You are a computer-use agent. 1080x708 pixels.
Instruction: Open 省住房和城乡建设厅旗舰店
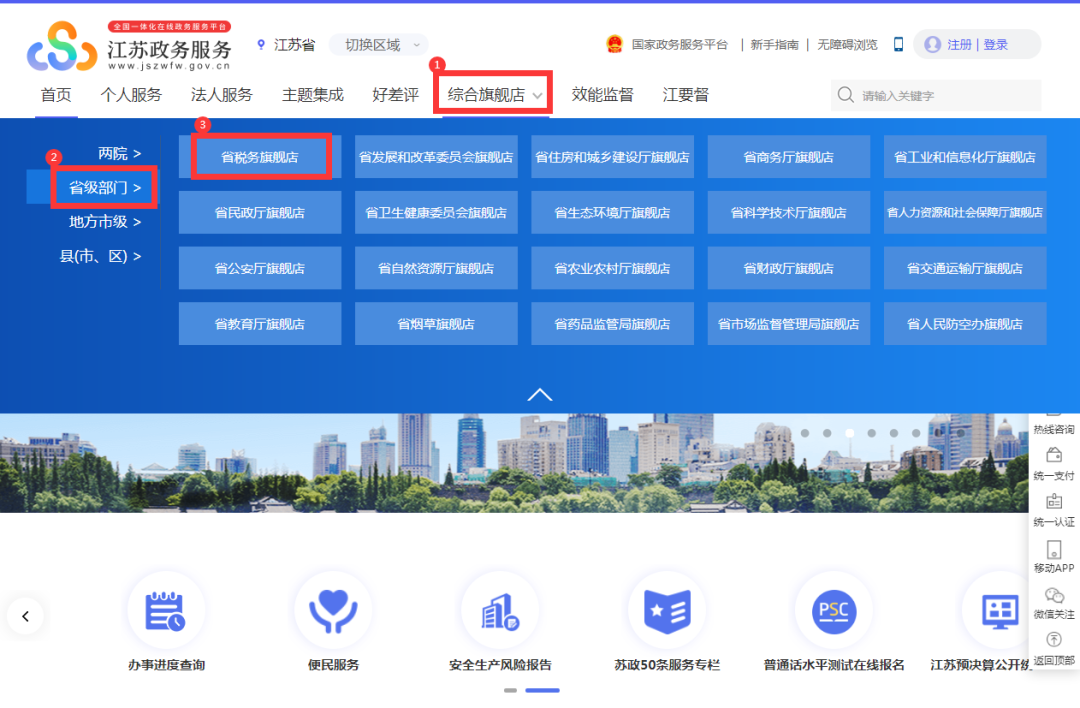pos(613,157)
